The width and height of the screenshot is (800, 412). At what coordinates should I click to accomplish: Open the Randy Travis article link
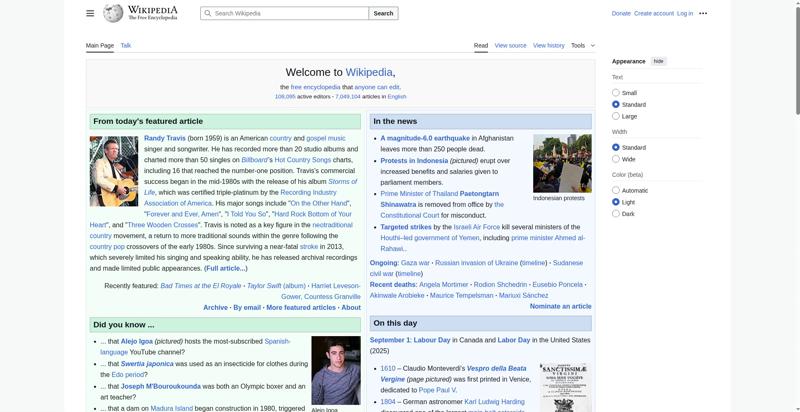click(x=165, y=138)
